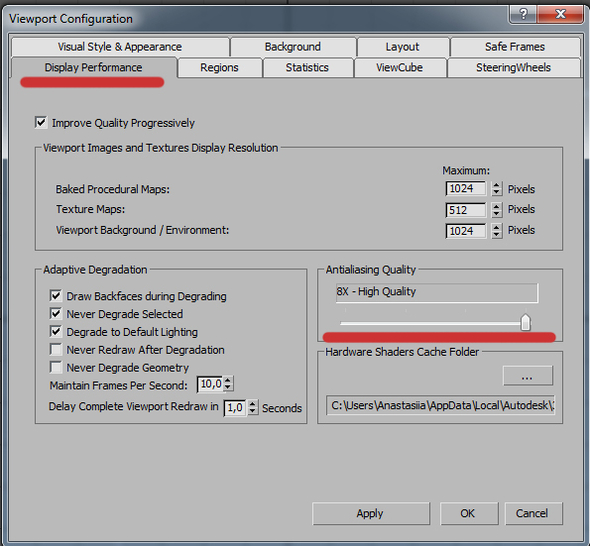Toggle Improve Quality Progressively checkbox

[41, 123]
